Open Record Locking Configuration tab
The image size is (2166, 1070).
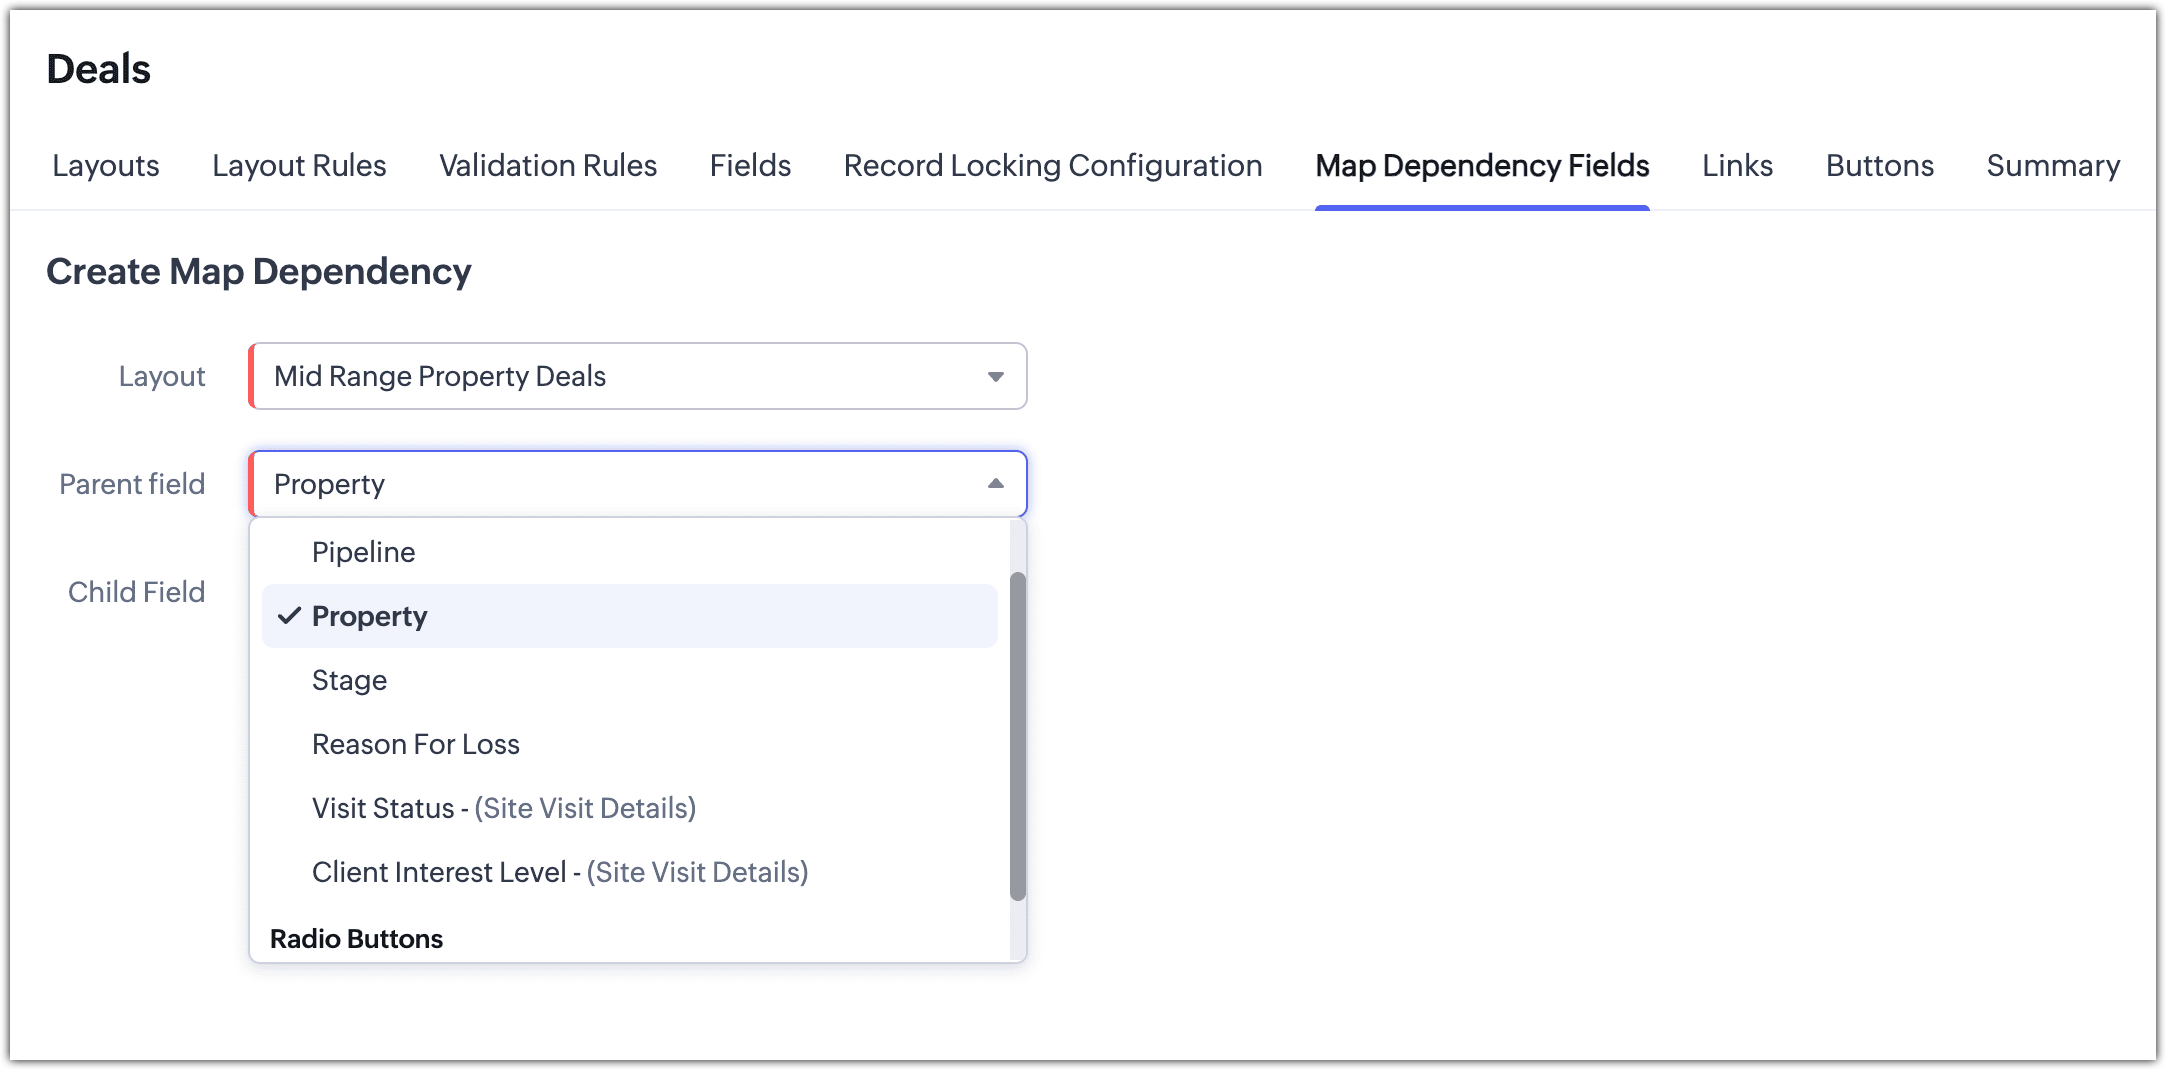pyautogui.click(x=1053, y=166)
